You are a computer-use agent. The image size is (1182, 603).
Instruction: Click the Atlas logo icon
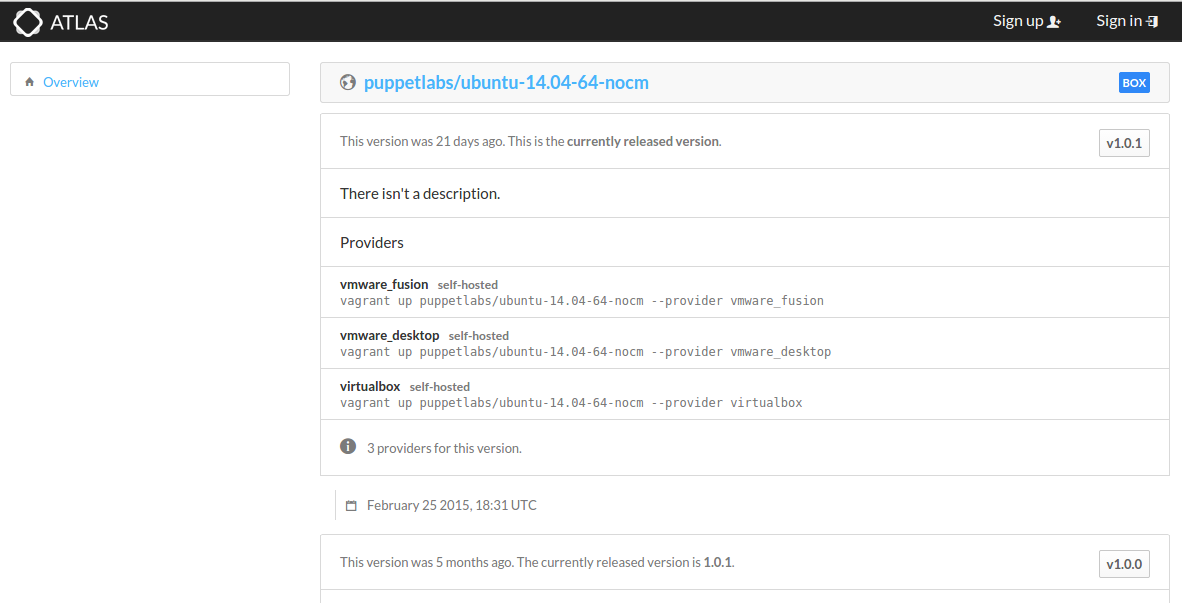(28, 22)
